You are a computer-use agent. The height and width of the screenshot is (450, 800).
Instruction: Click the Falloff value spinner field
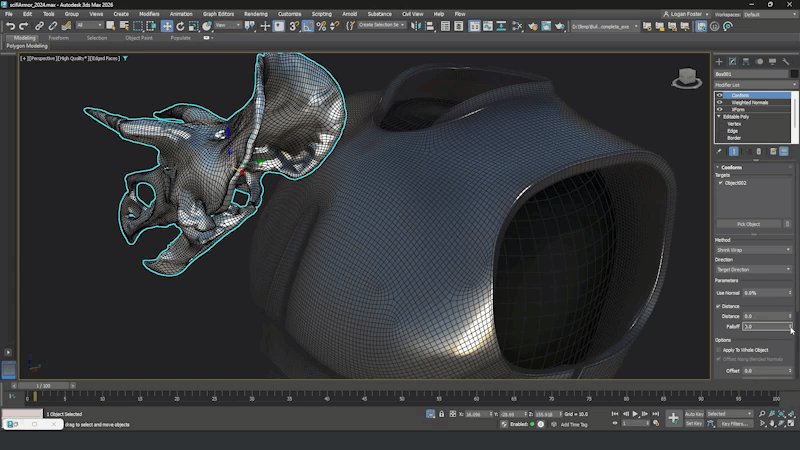[765, 326]
